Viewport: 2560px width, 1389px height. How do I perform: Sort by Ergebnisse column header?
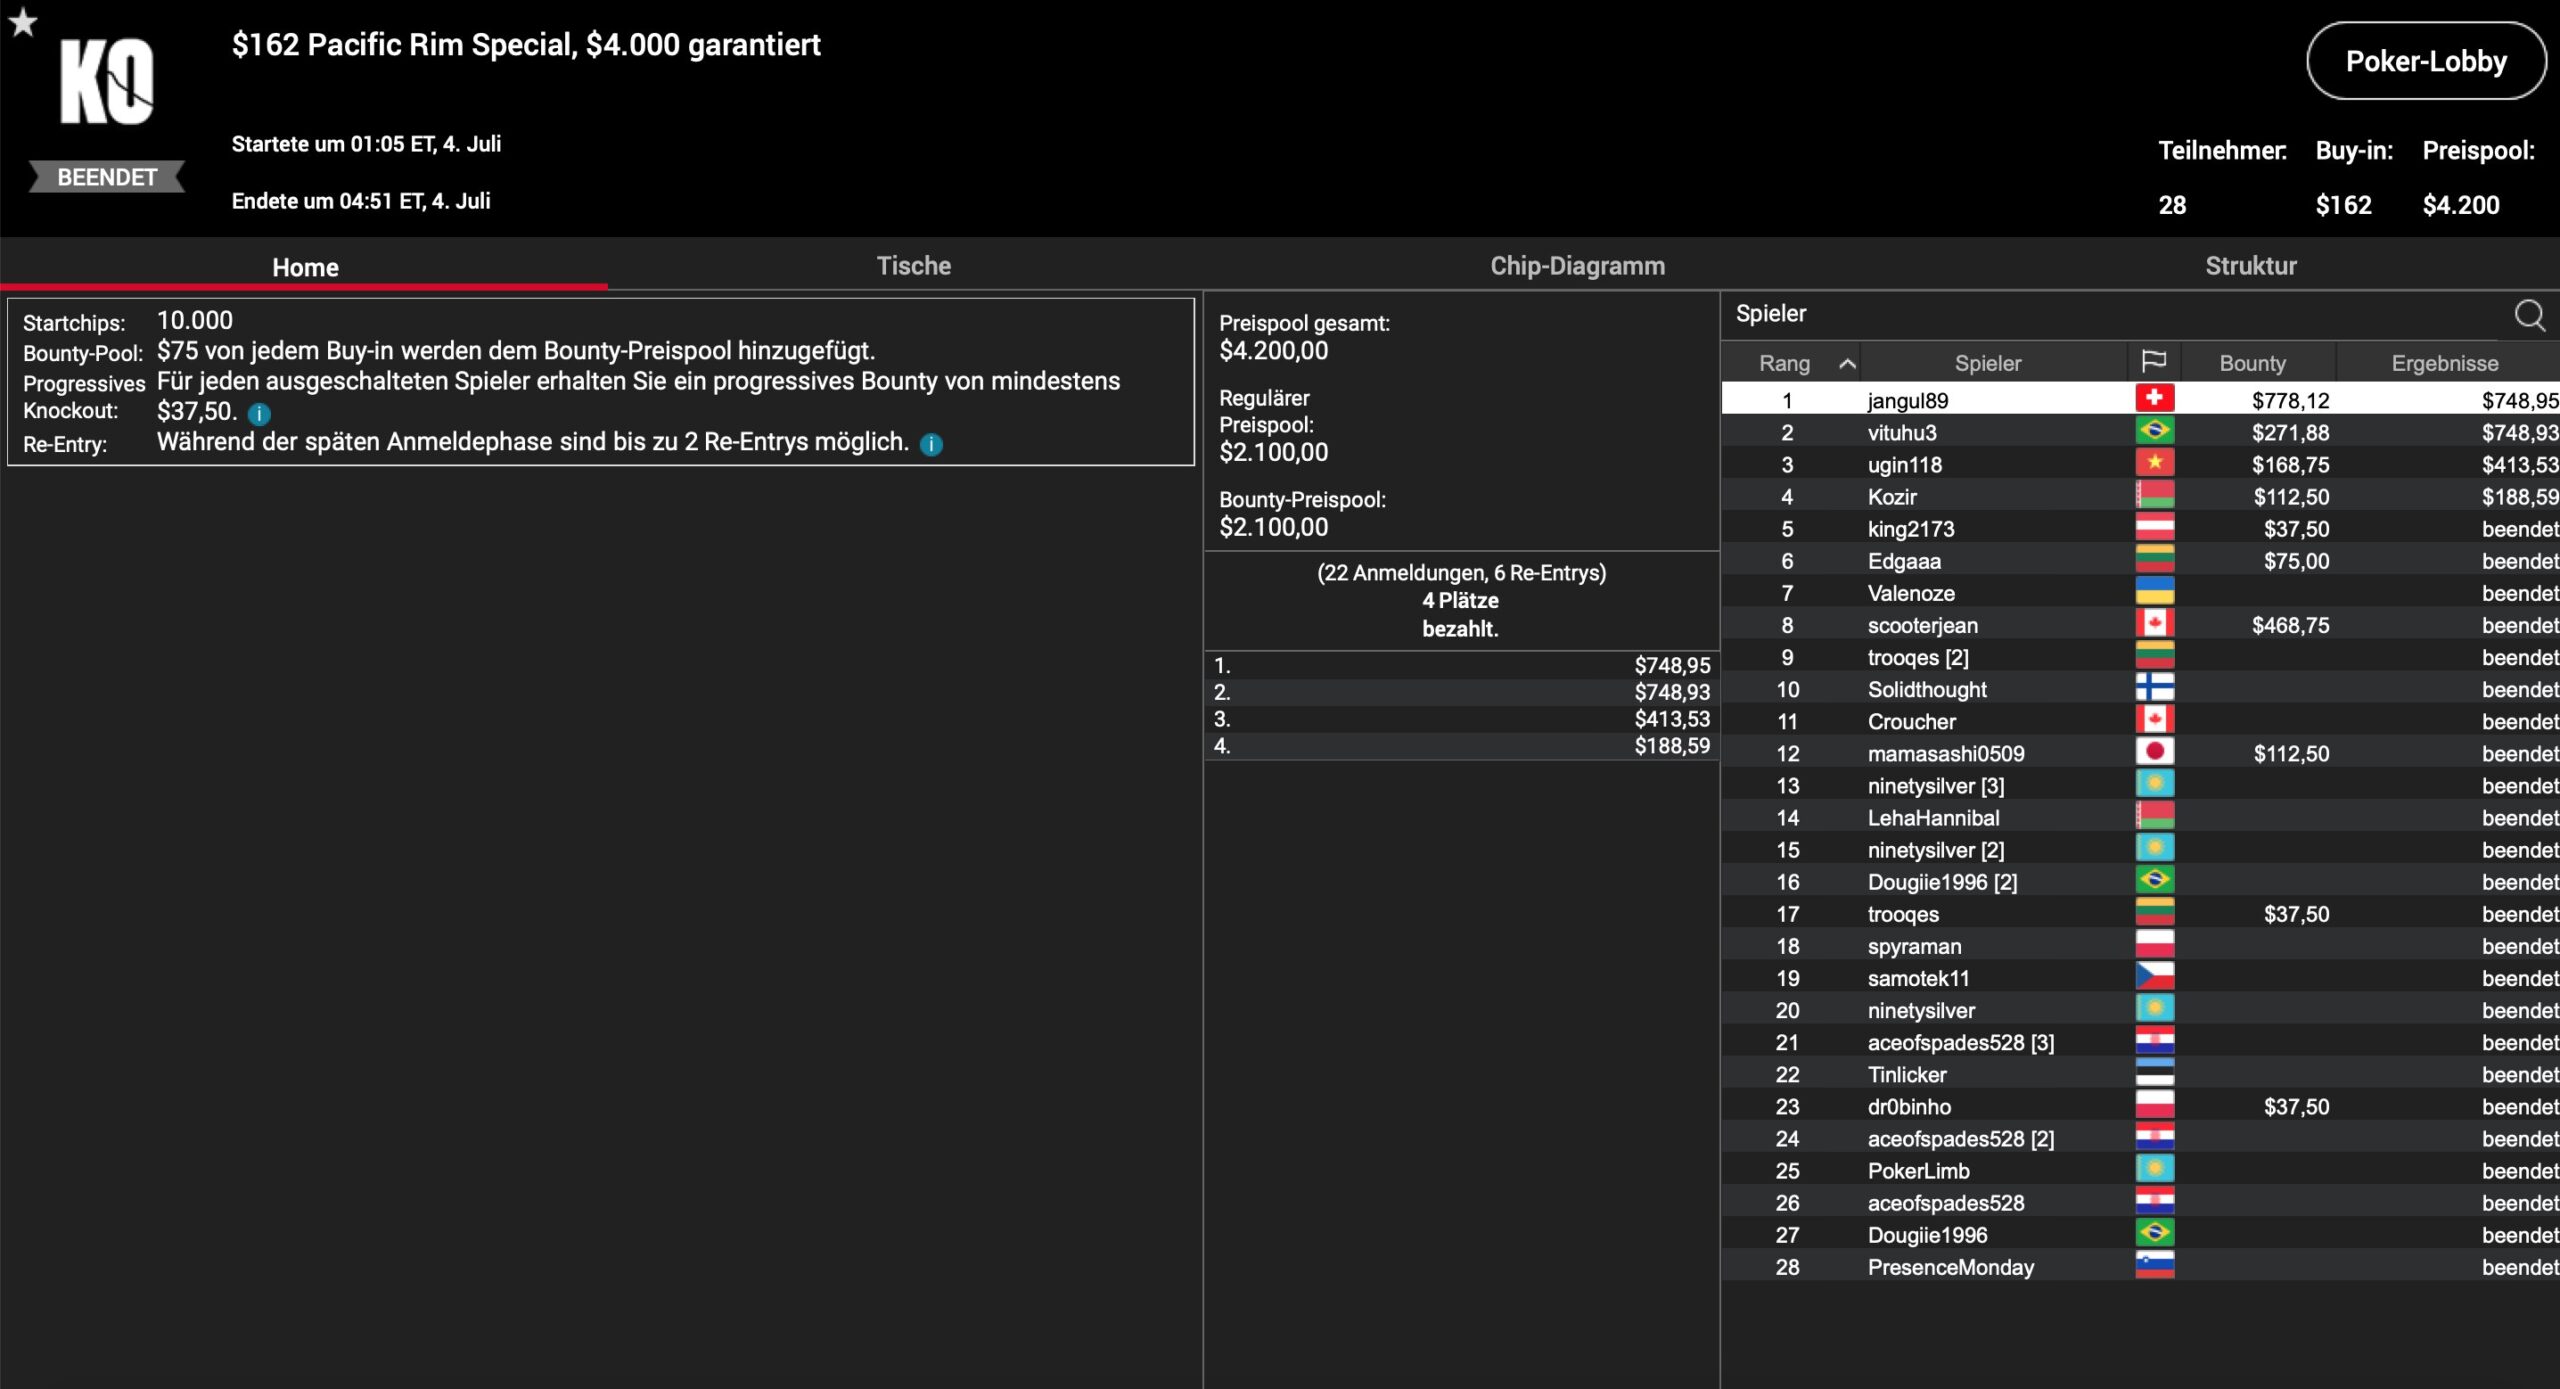point(2444,363)
